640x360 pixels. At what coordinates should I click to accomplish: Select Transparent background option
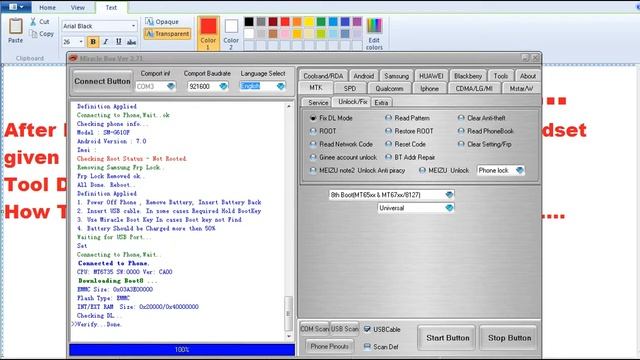pyautogui.click(x=167, y=34)
